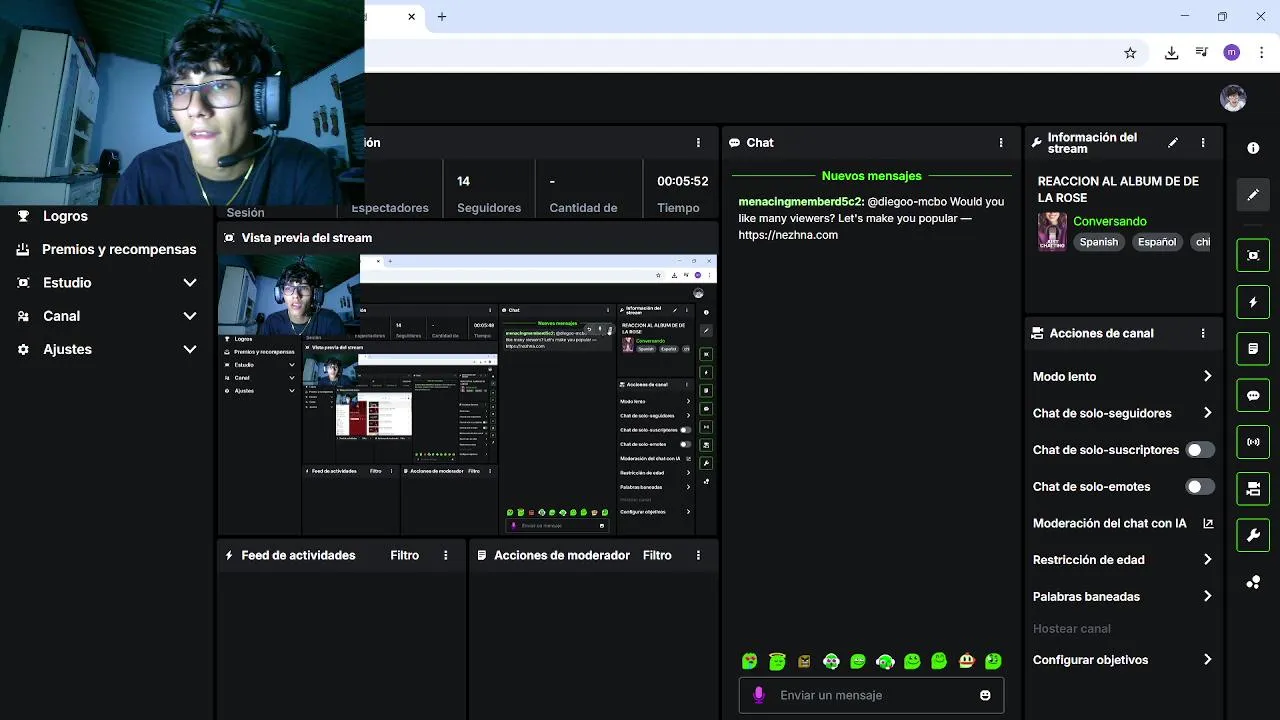Open Restricción de edad options

(1122, 560)
